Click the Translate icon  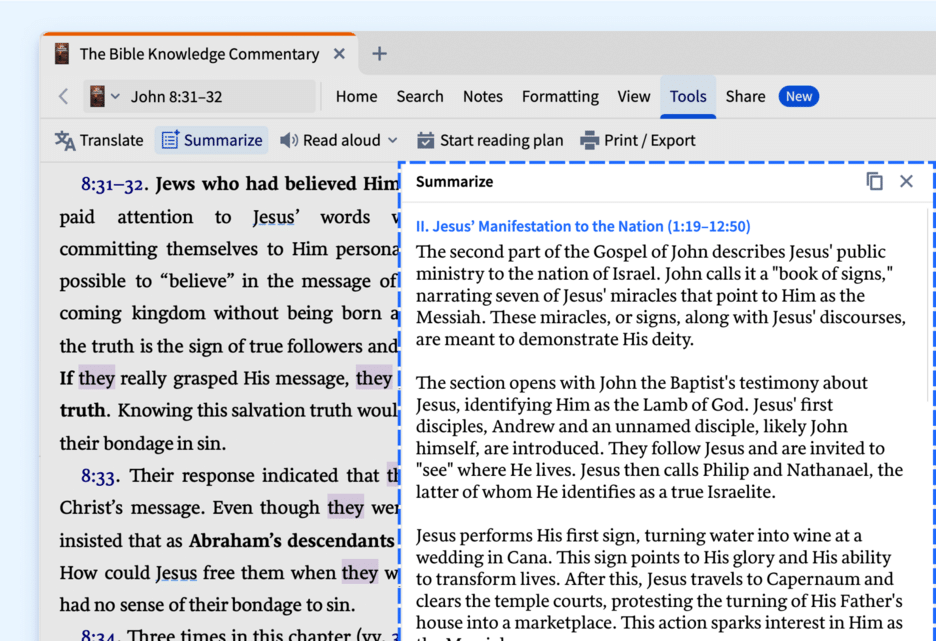click(65, 141)
